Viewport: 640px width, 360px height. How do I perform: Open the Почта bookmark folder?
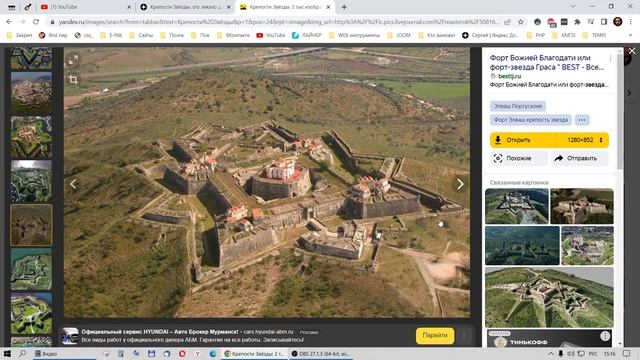tap(171, 36)
